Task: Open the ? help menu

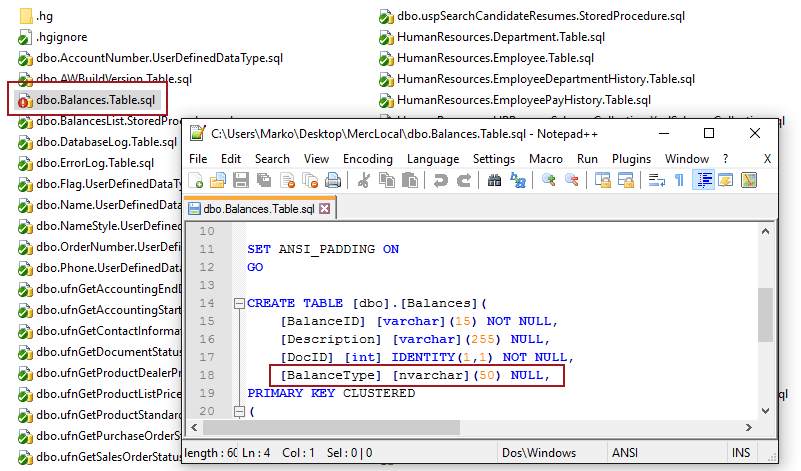Action: coord(725,159)
